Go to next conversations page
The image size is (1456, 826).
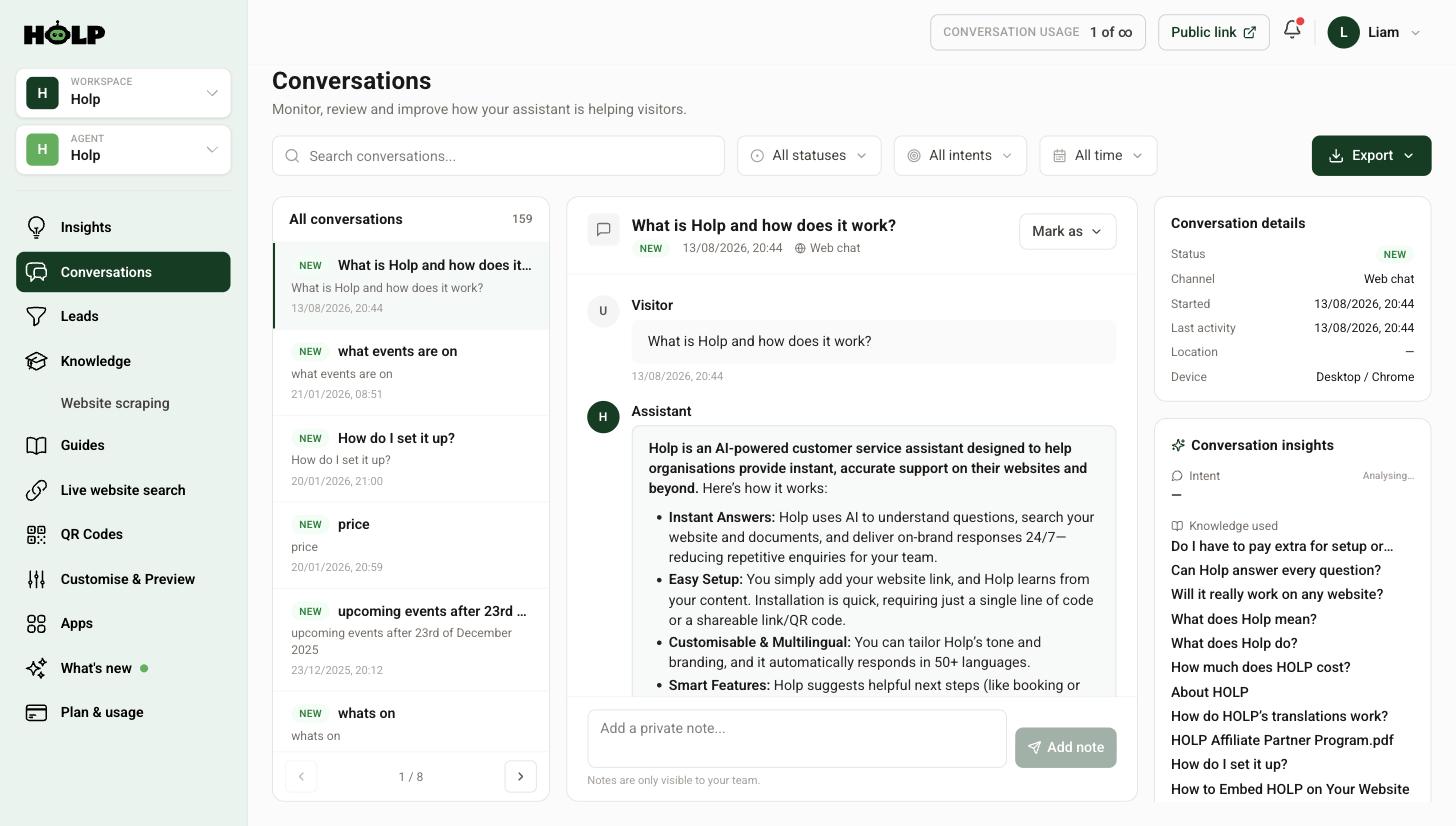pyautogui.click(x=520, y=777)
